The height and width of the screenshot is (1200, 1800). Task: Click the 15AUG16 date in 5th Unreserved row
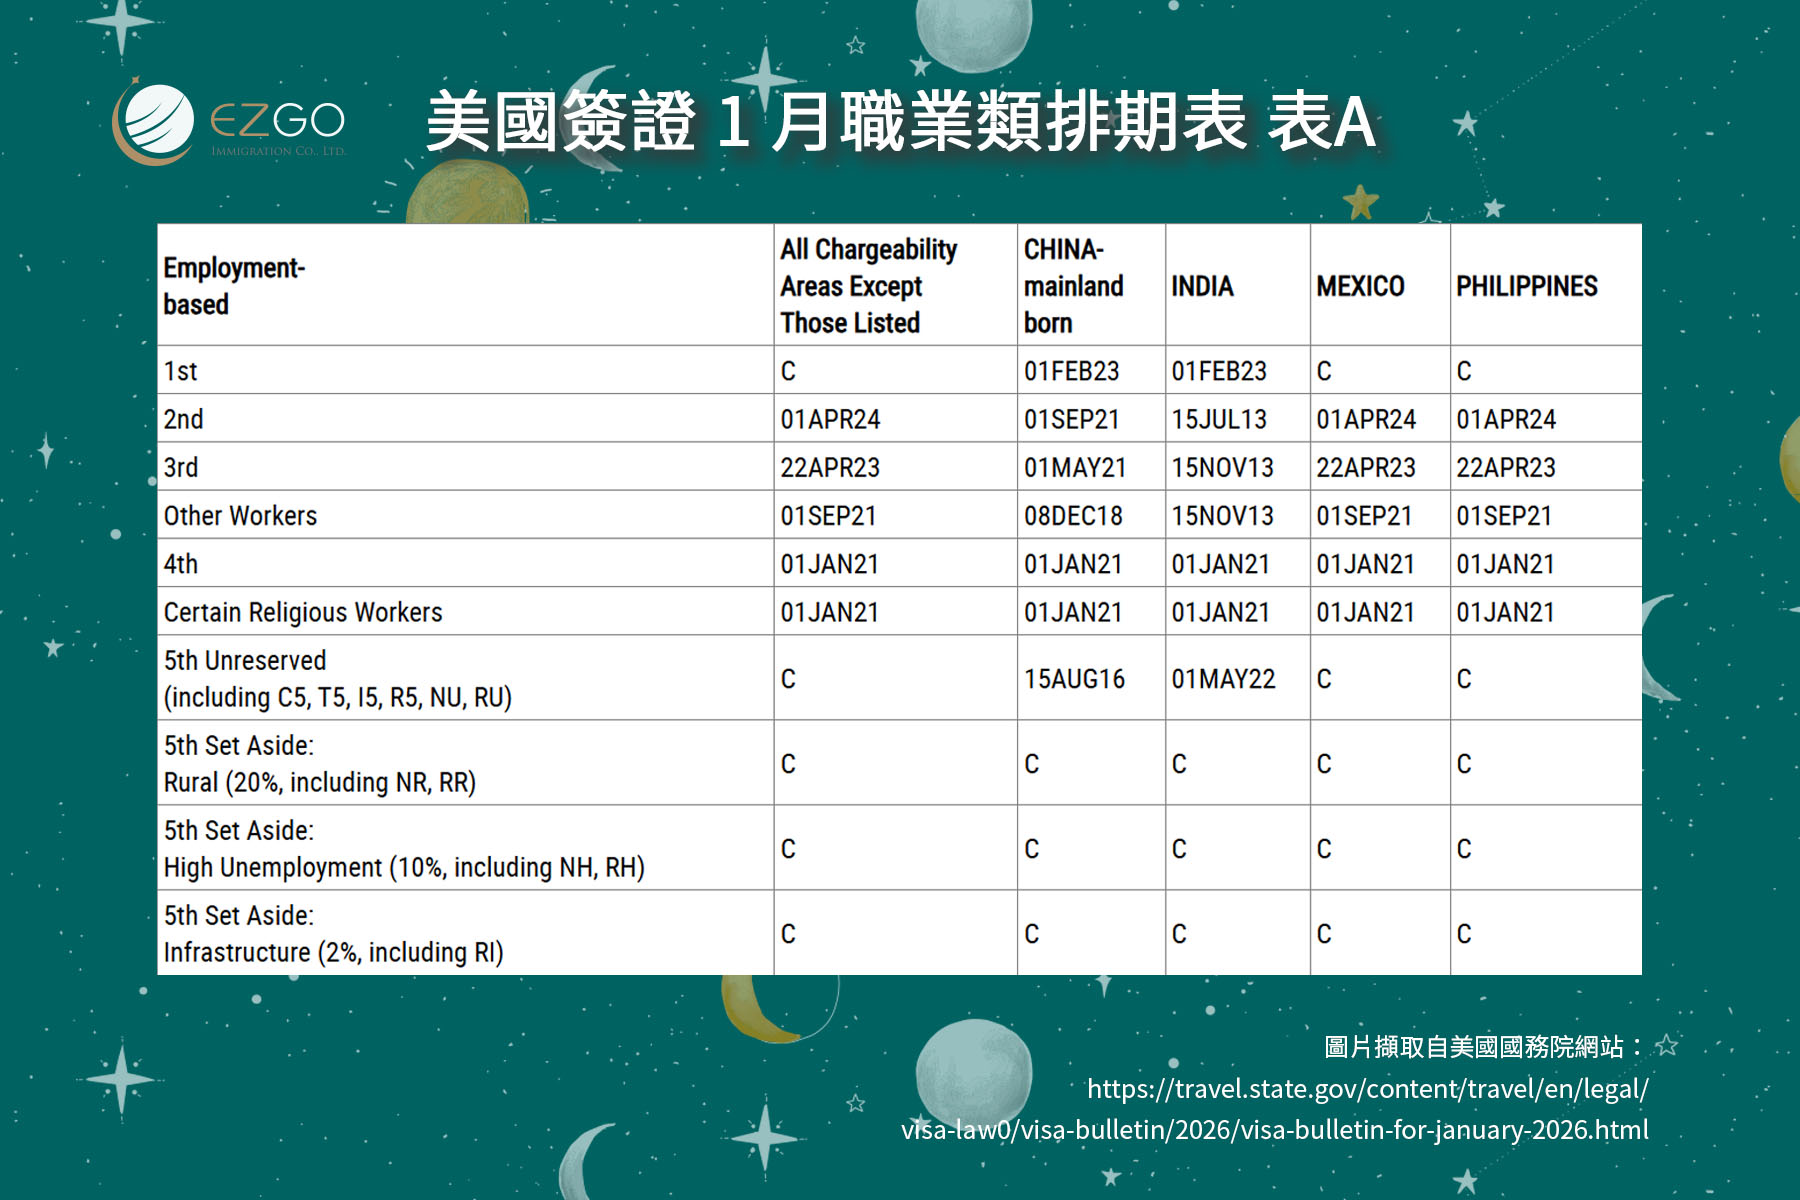point(1074,679)
